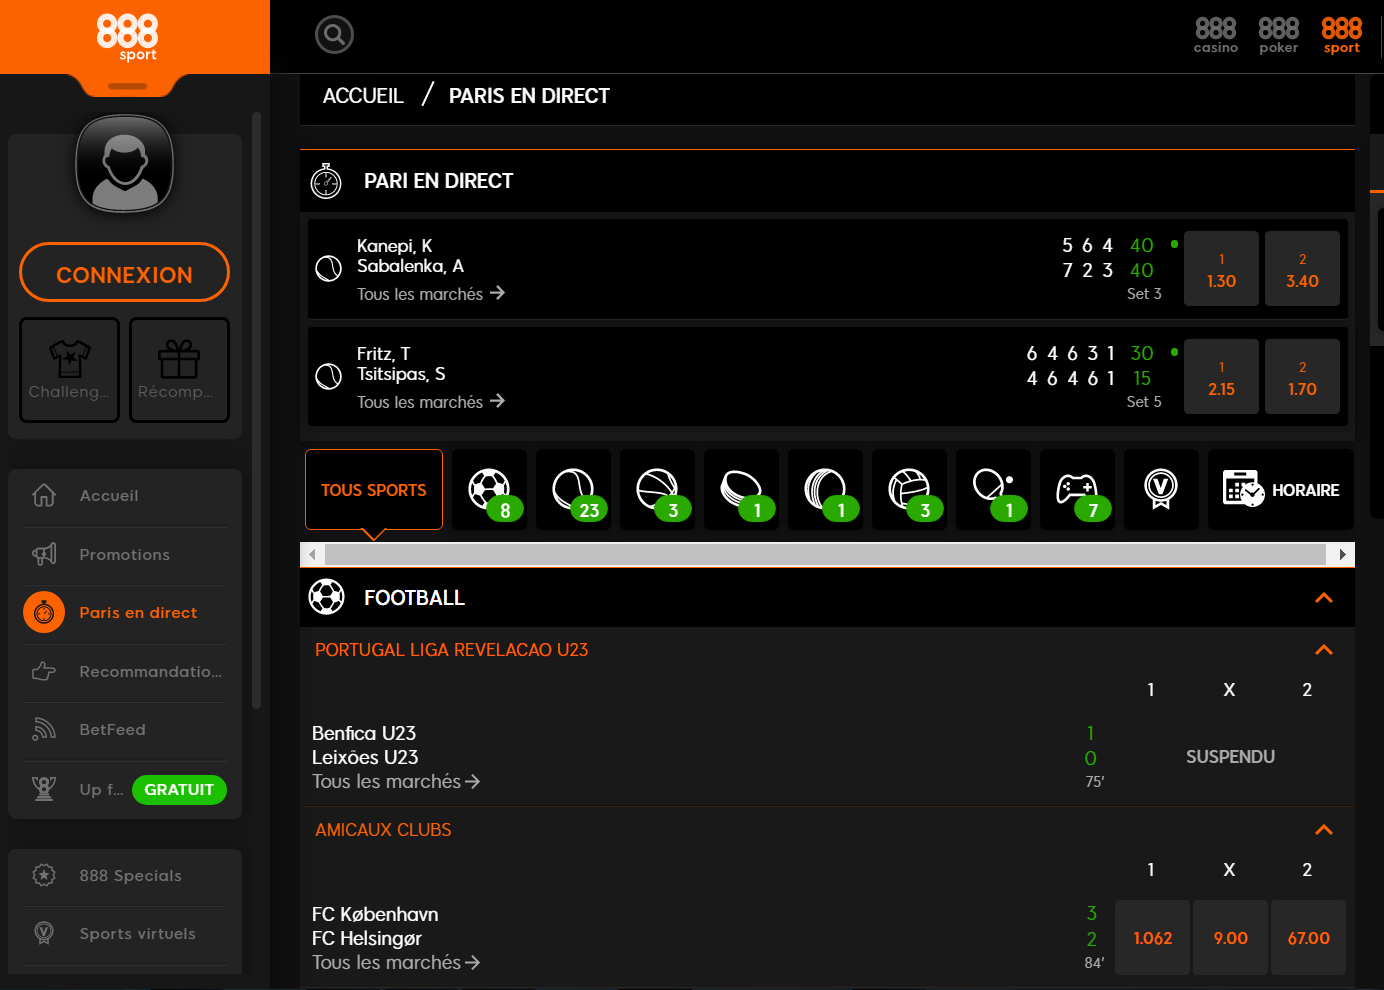The image size is (1384, 990).
Task: Go to 888 poker site
Action: [x=1279, y=35]
